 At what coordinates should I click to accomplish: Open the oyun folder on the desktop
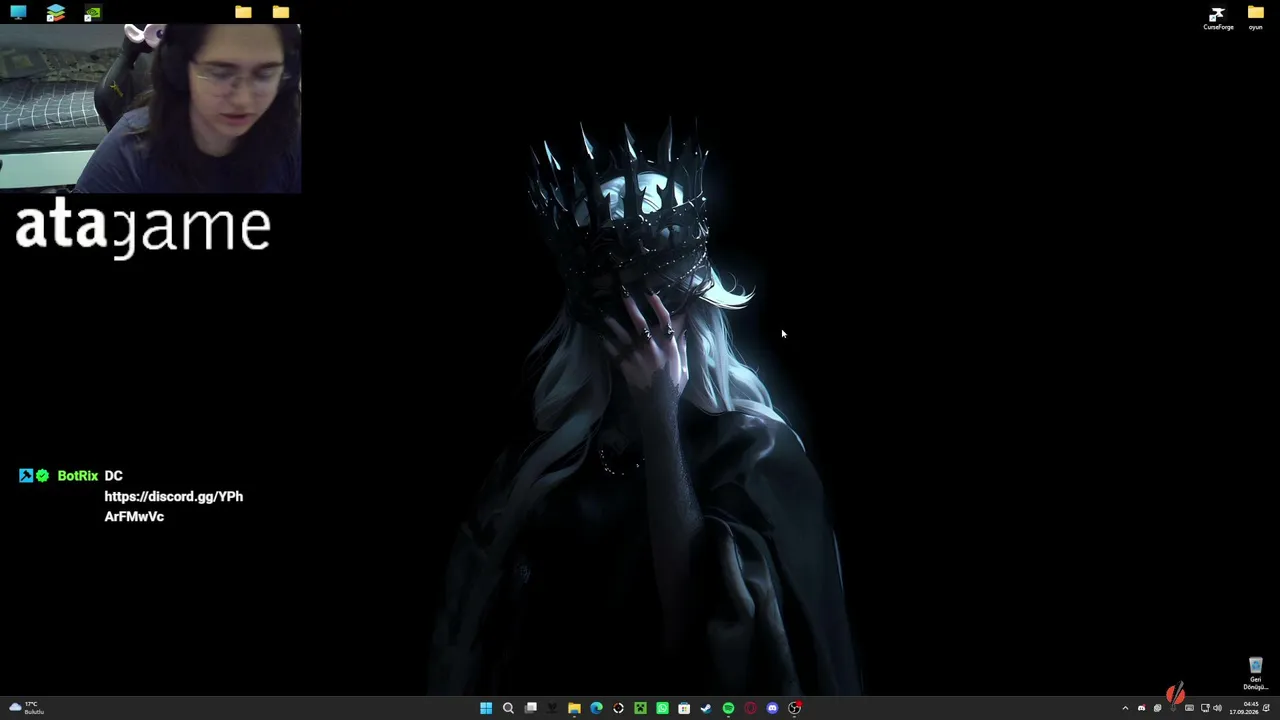coord(1255,18)
